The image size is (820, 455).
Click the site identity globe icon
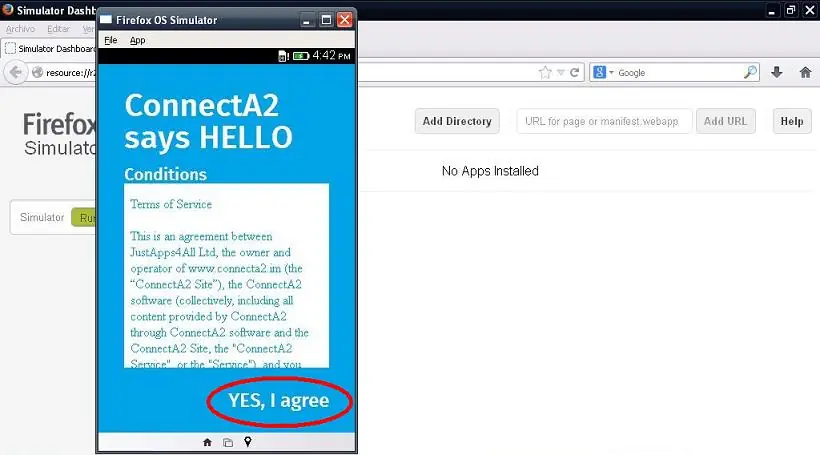tap(37, 73)
